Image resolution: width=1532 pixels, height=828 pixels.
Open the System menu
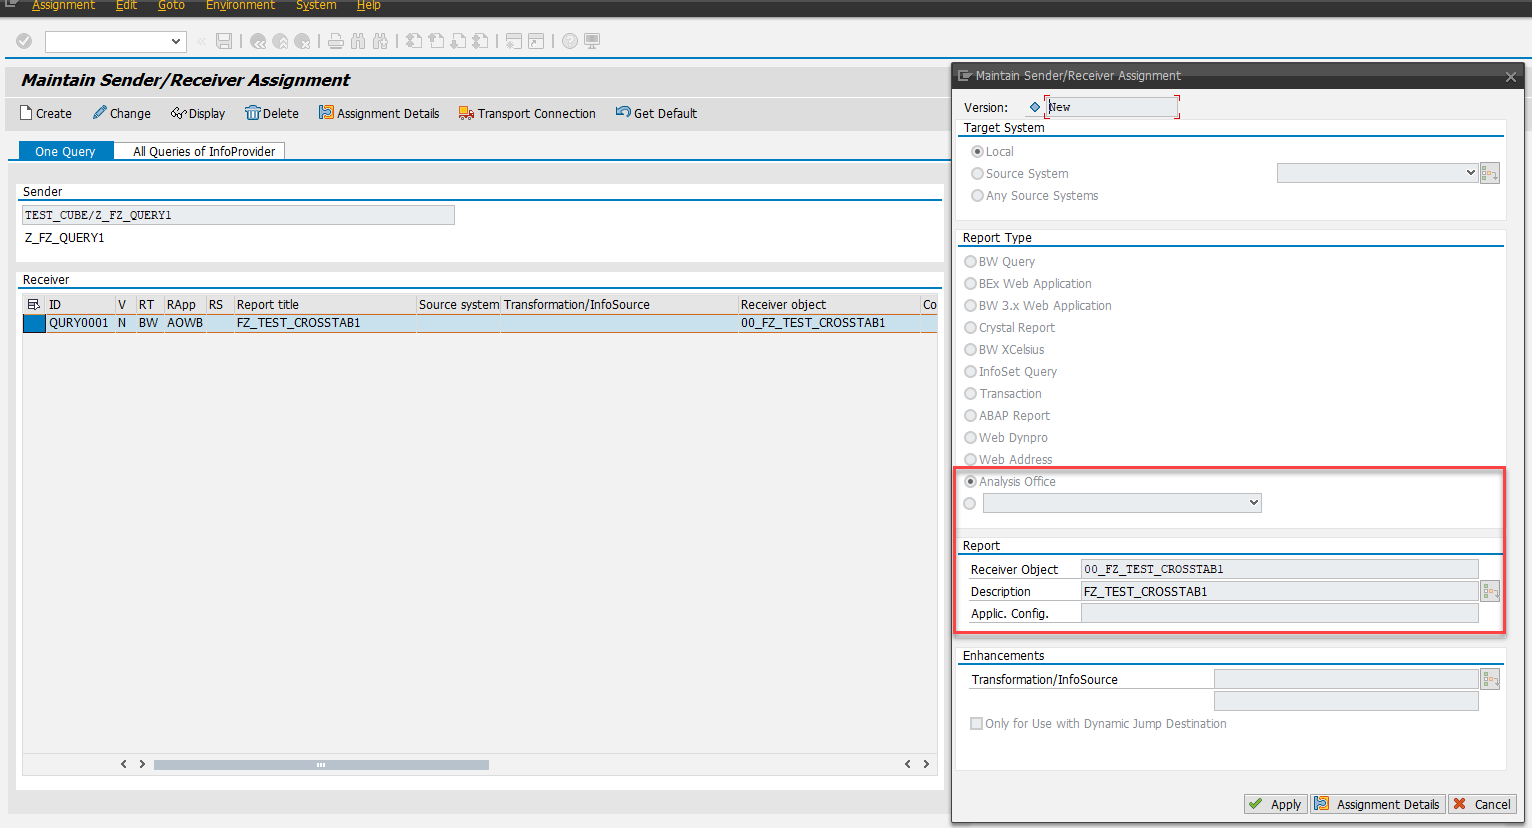pos(316,6)
